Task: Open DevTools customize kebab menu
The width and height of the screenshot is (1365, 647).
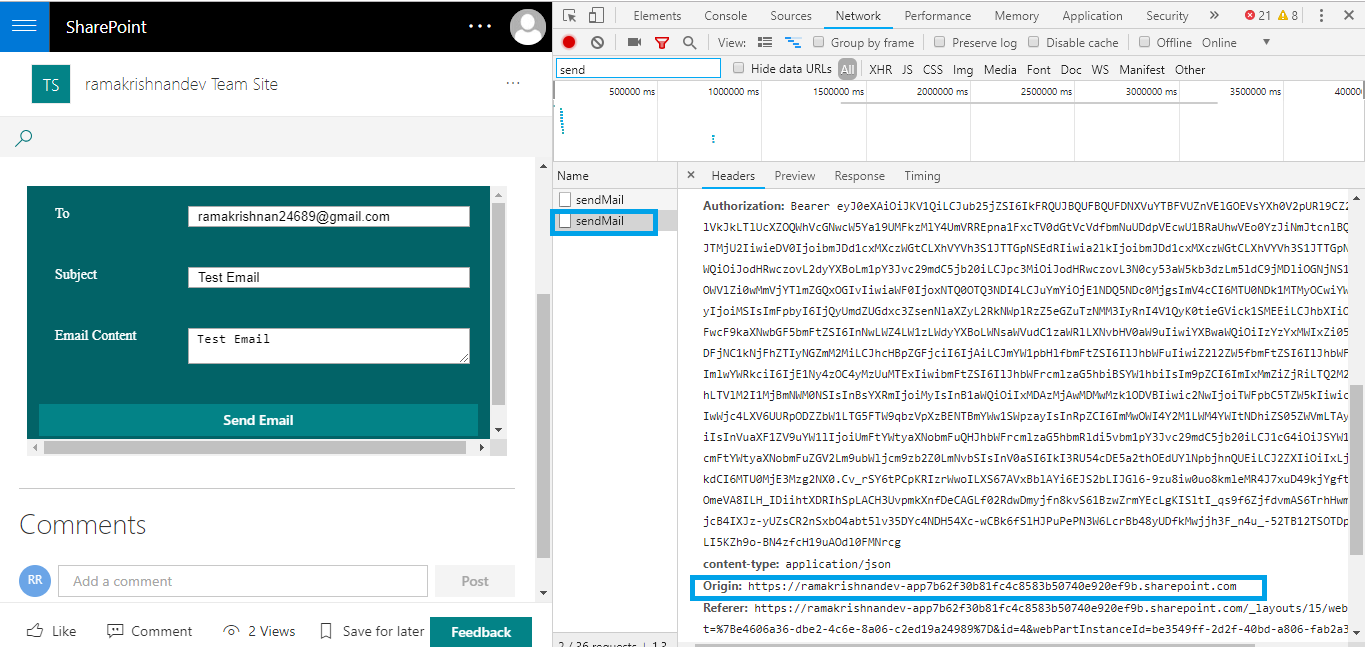Action: pos(1322,15)
